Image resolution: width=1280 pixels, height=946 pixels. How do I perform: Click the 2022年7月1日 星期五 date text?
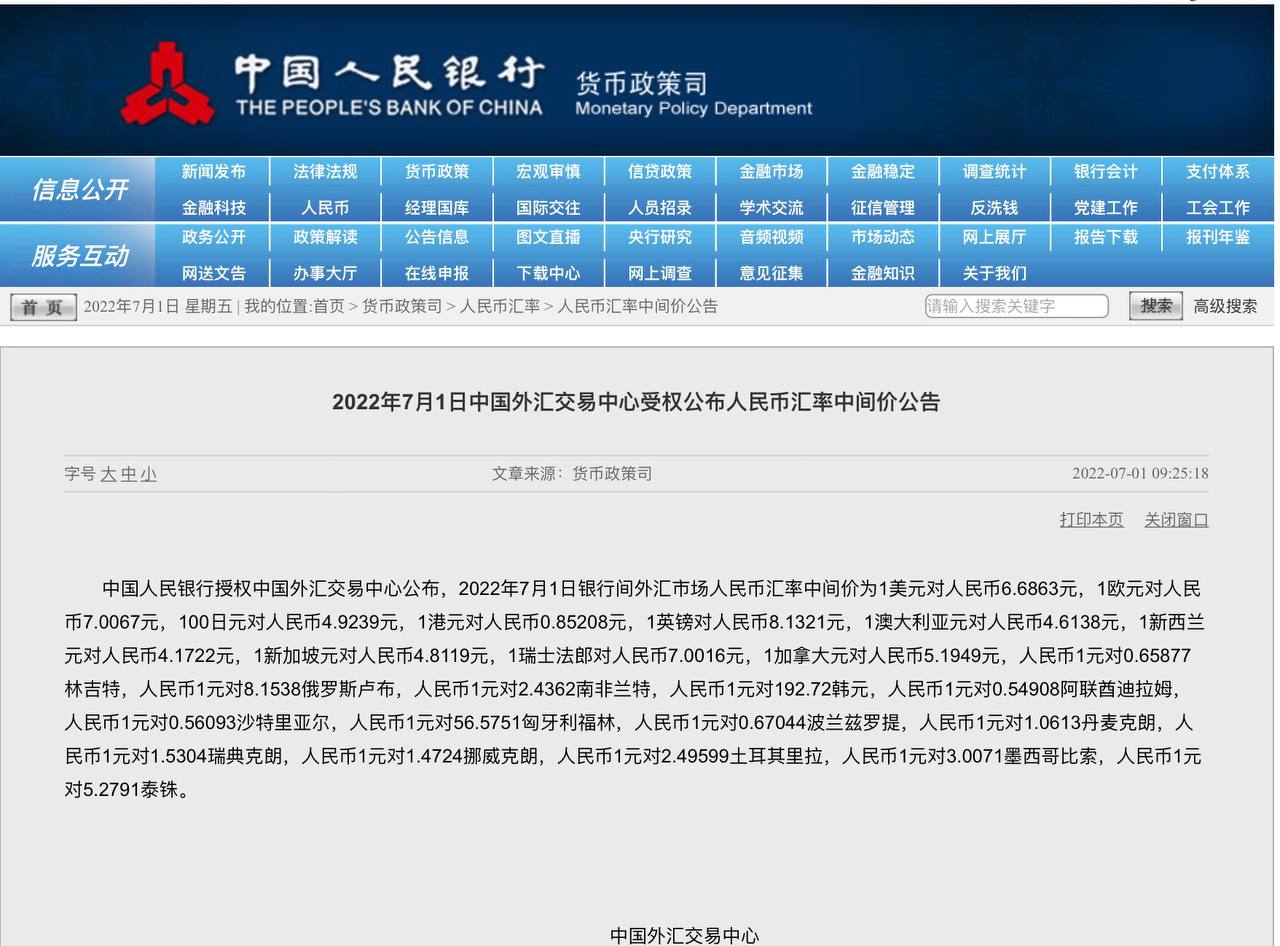pos(157,306)
